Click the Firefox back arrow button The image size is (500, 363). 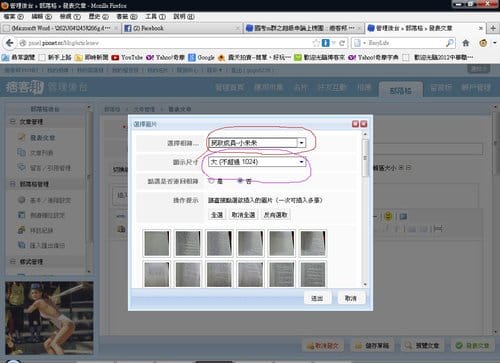(x=9, y=43)
